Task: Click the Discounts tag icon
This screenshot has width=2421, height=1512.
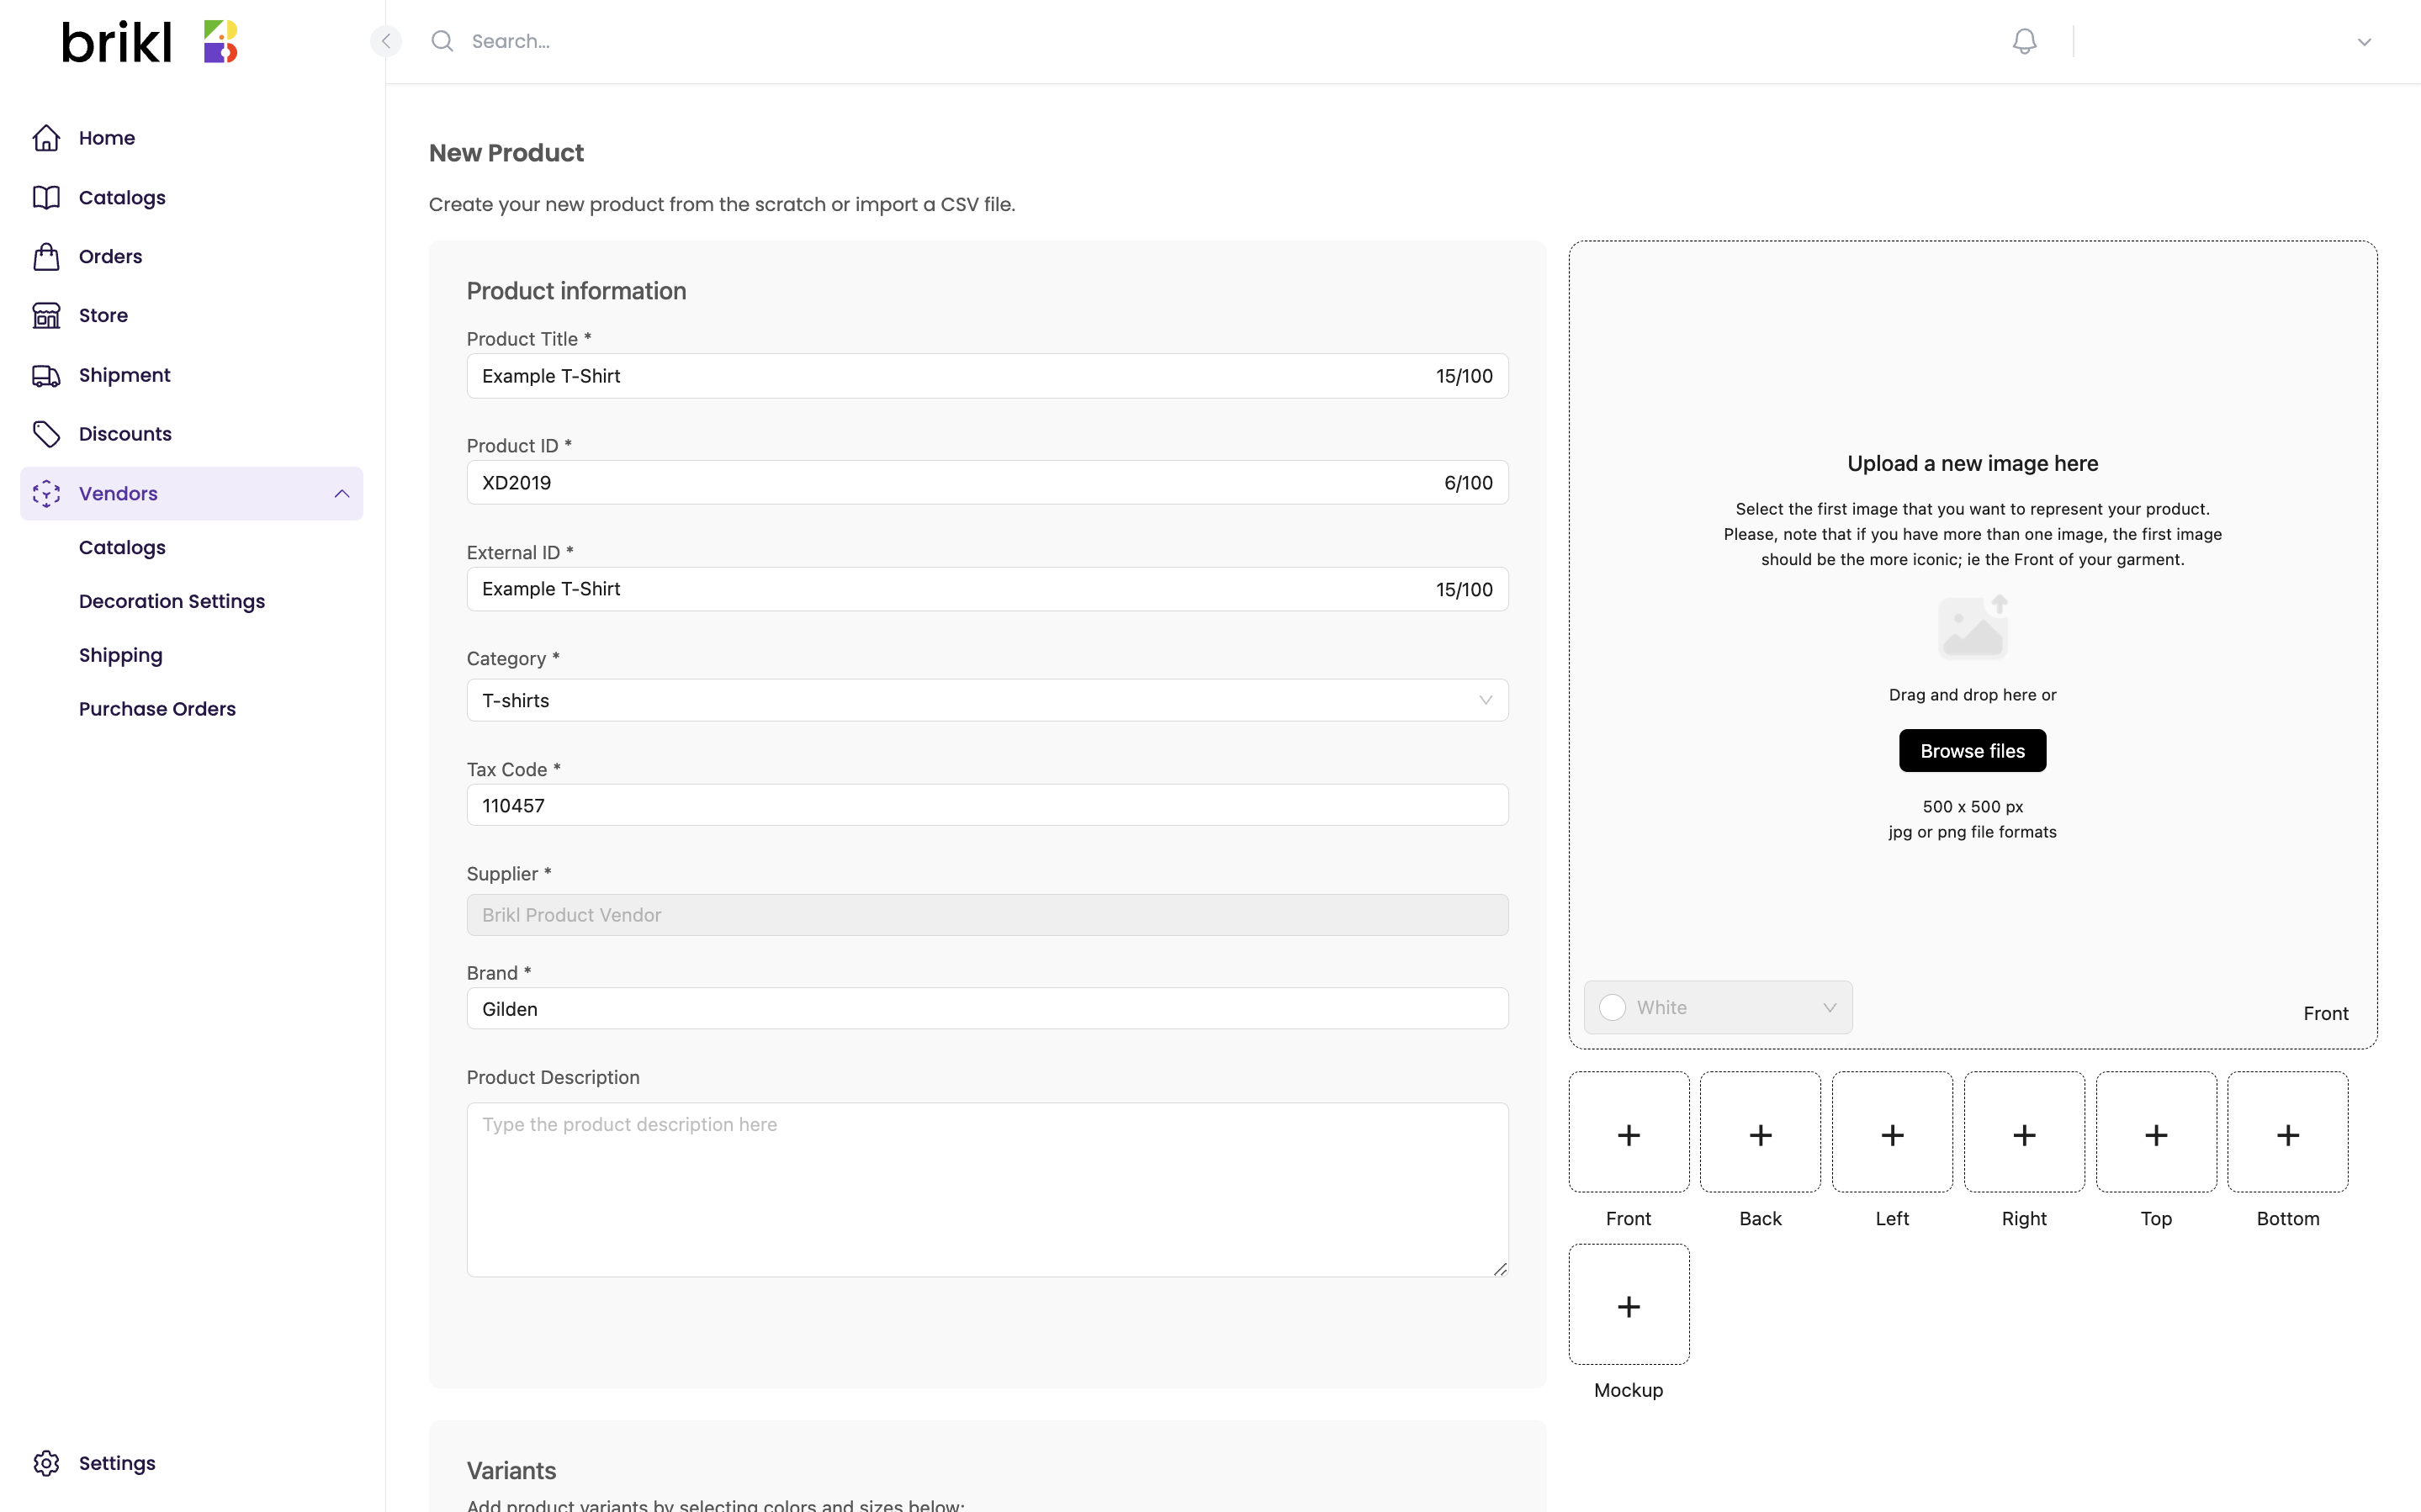Action: [47, 434]
